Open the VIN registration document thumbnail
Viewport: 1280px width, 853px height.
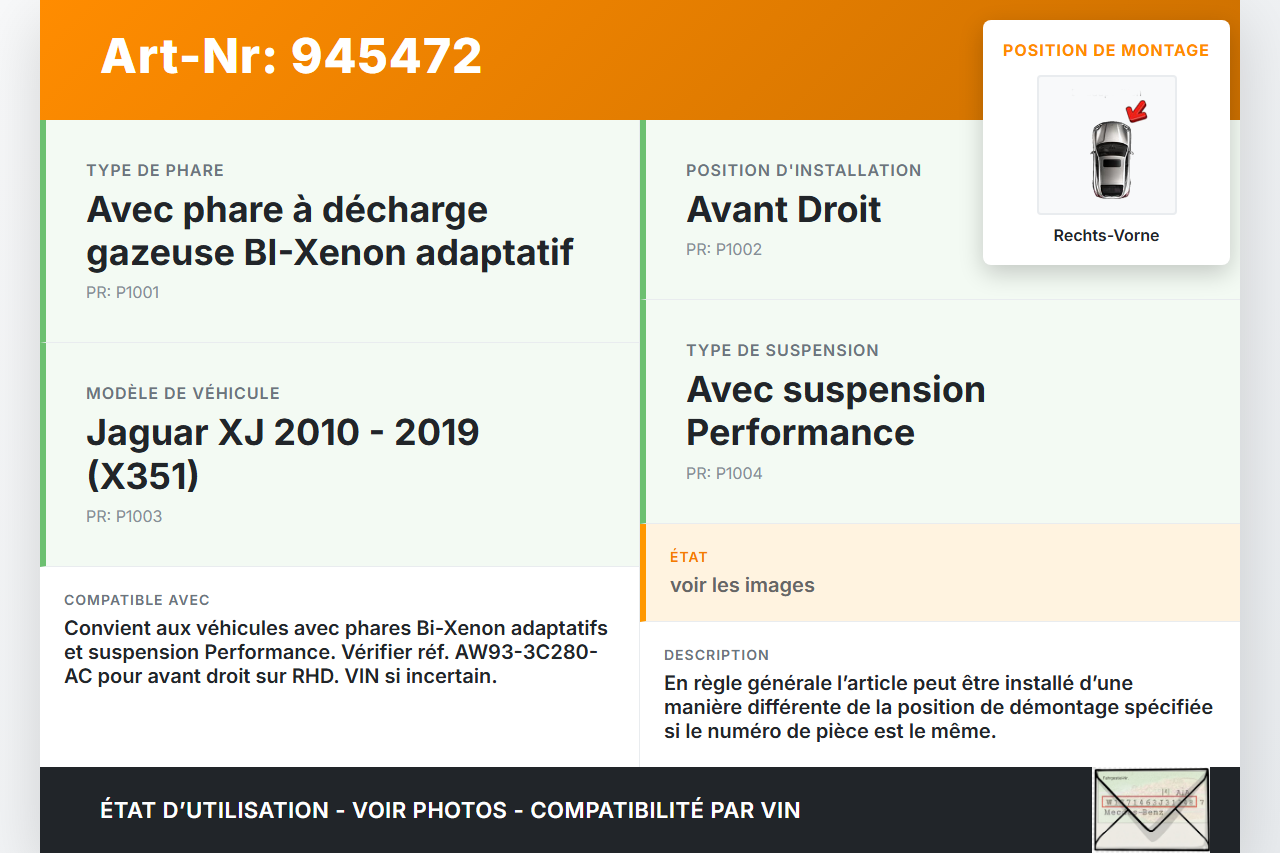tap(1151, 810)
